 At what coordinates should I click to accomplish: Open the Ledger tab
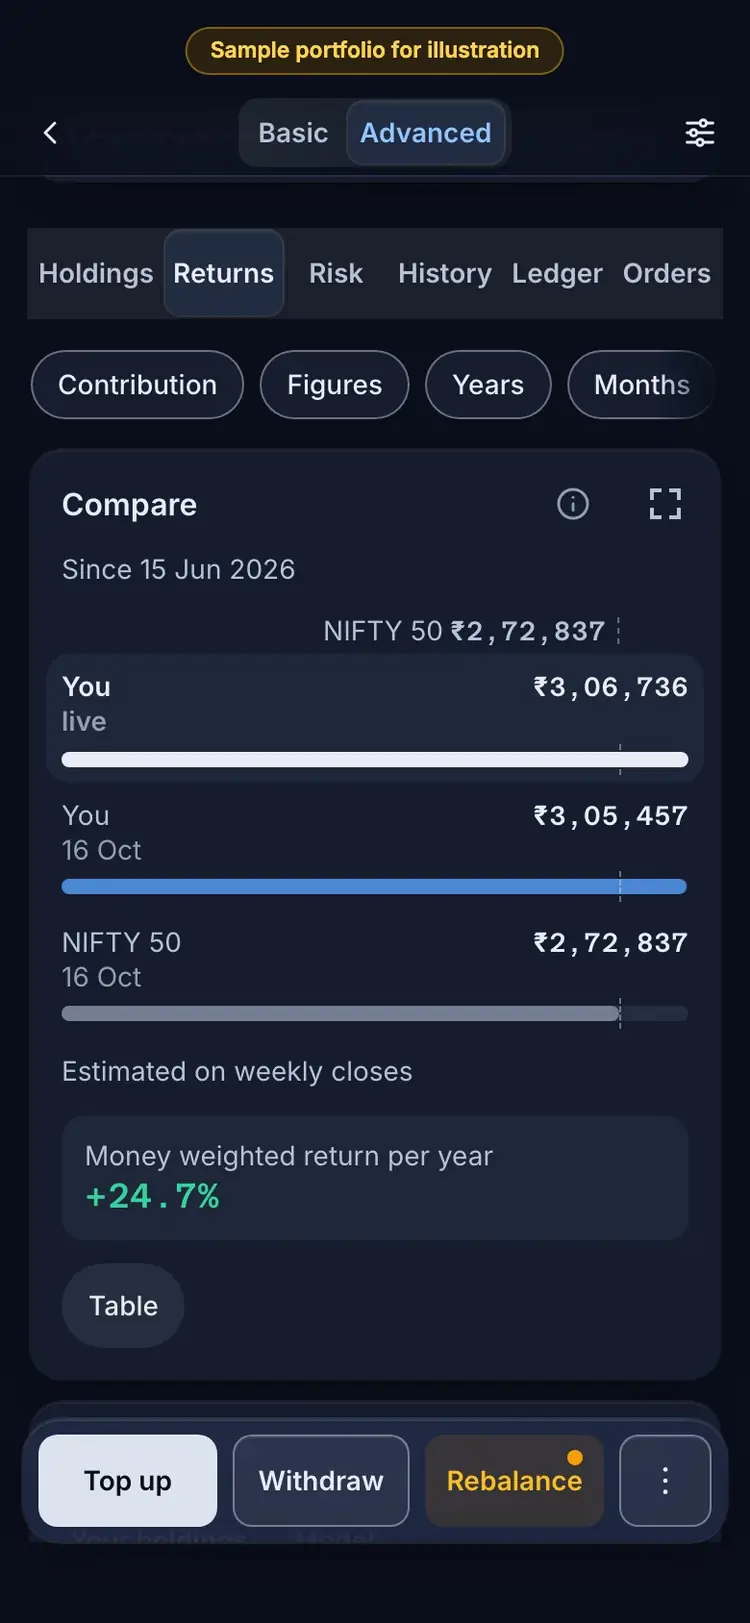click(x=557, y=273)
